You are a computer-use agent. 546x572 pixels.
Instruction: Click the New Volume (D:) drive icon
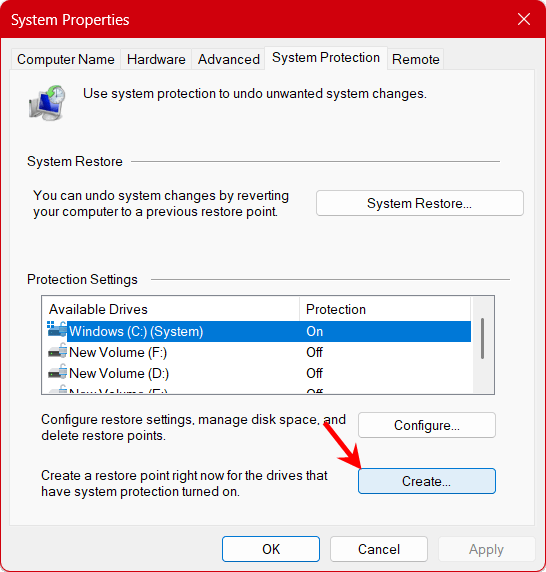58,372
